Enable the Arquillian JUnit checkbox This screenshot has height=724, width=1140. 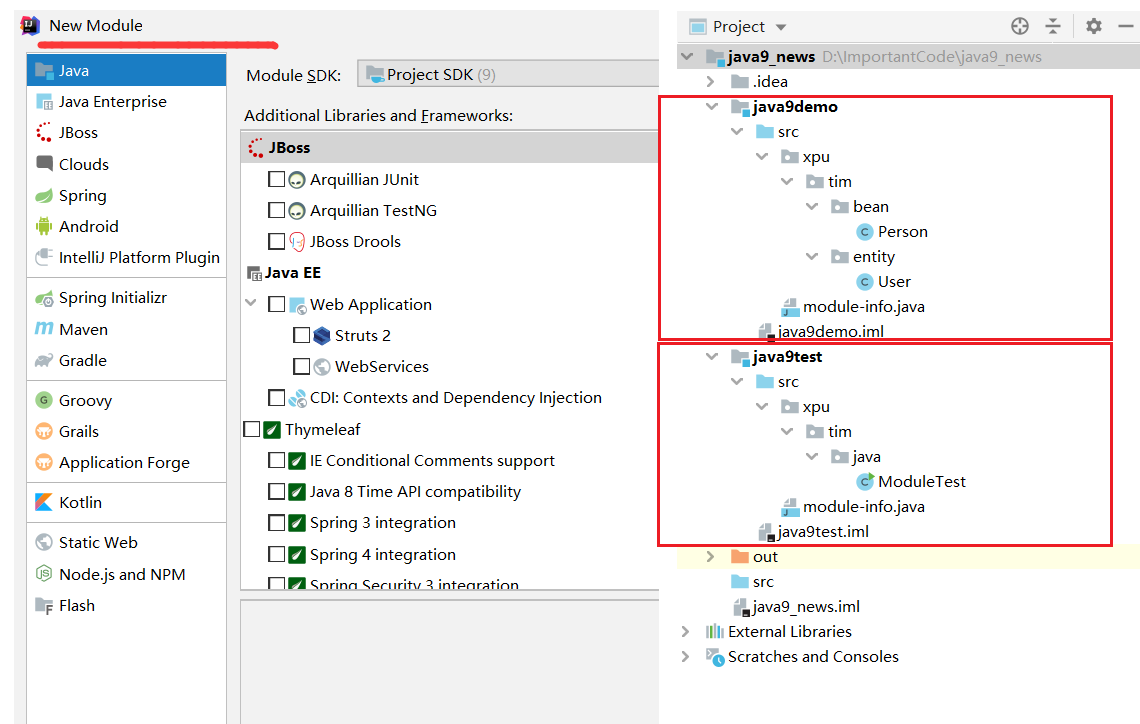(x=276, y=180)
